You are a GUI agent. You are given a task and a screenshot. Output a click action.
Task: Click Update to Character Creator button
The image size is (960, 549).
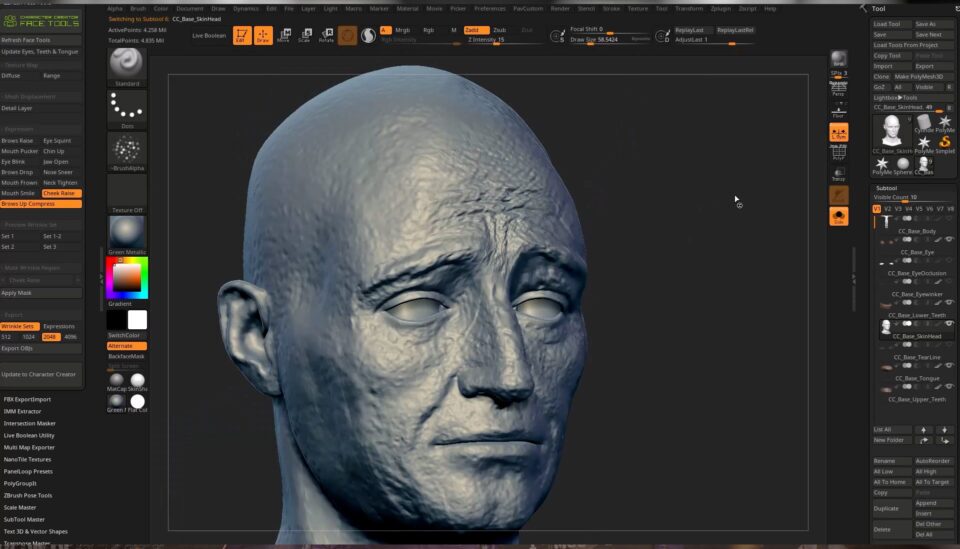click(x=39, y=374)
